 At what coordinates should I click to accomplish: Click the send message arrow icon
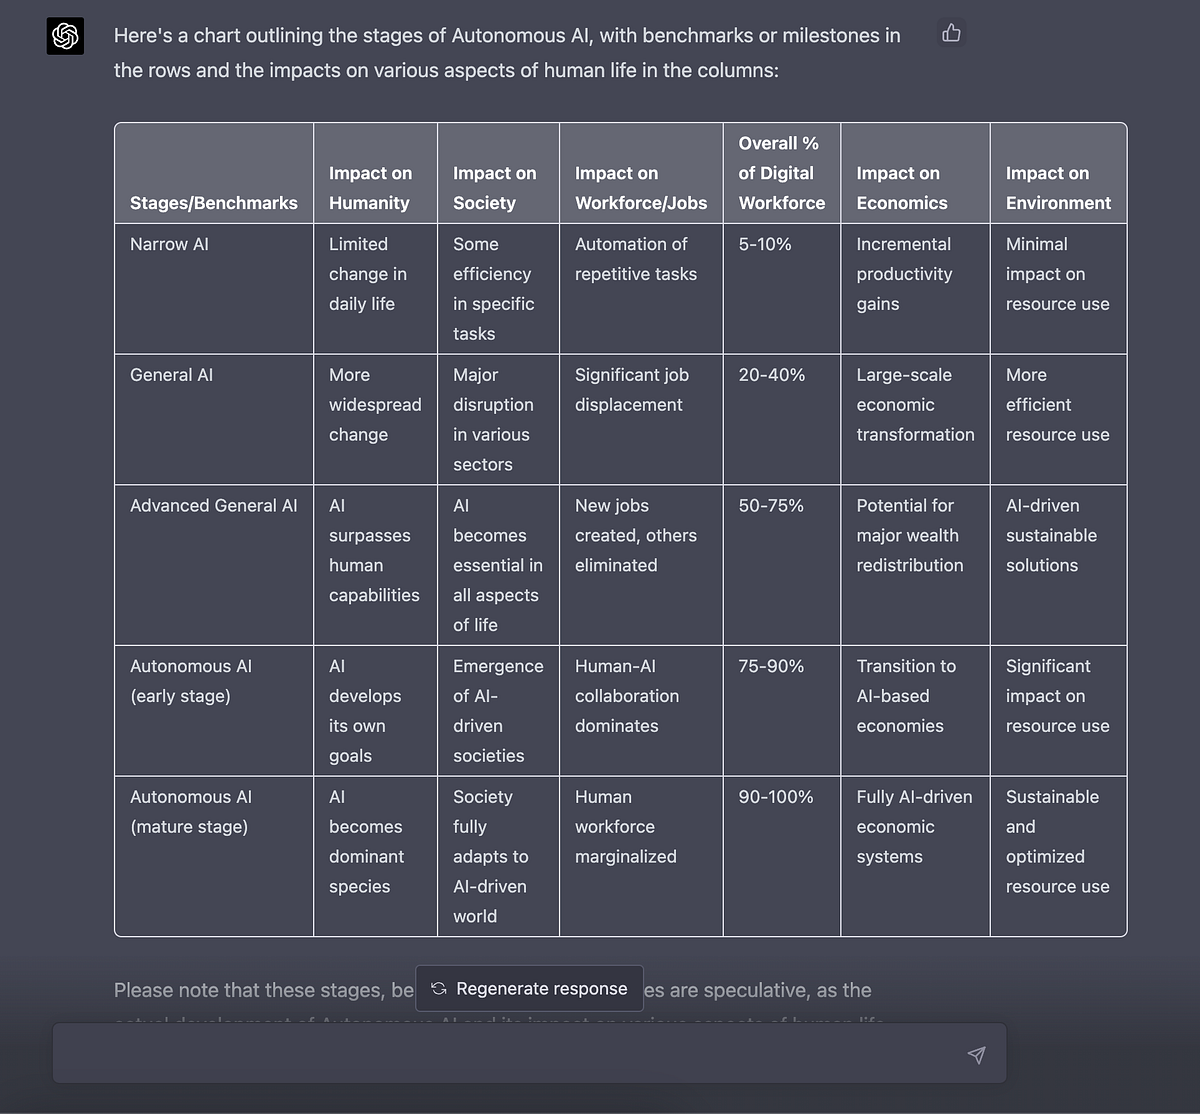[x=977, y=1054]
